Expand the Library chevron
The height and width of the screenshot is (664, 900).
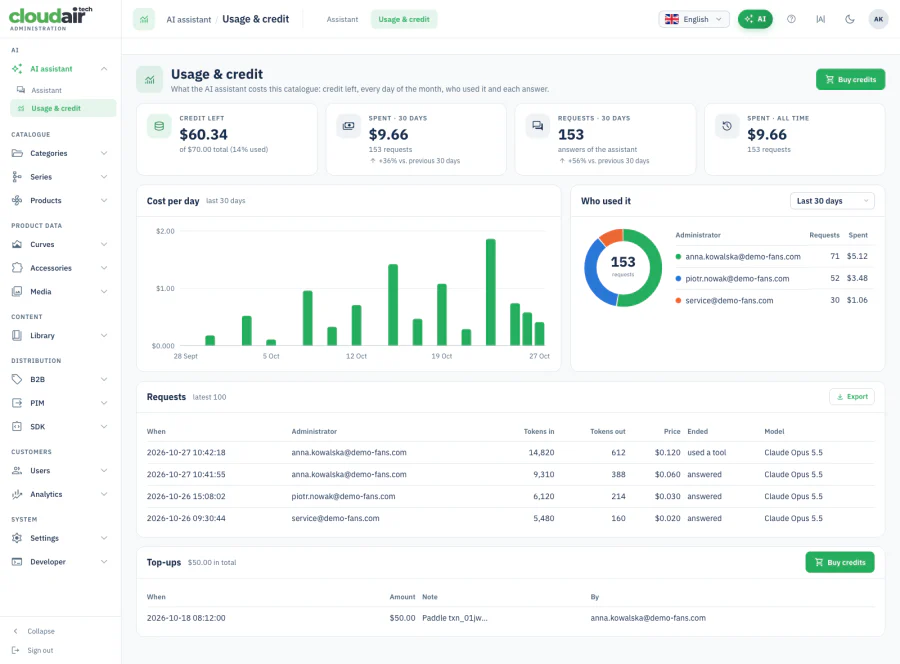click(104, 336)
